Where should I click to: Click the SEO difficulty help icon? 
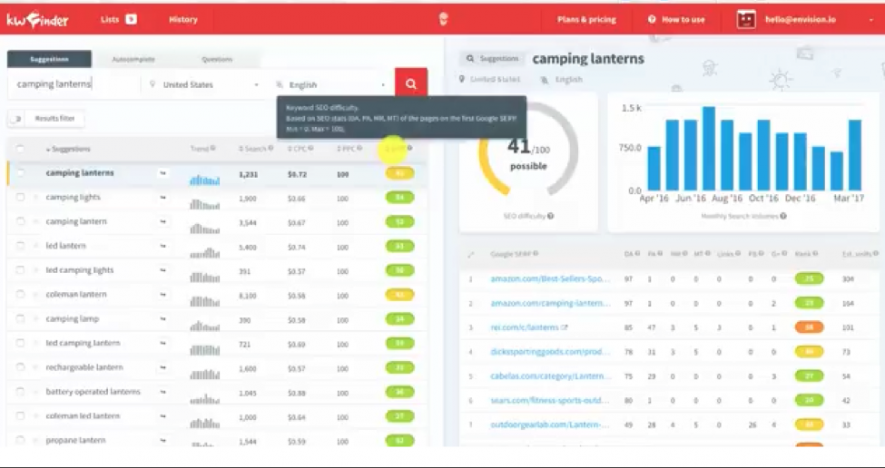(550, 216)
